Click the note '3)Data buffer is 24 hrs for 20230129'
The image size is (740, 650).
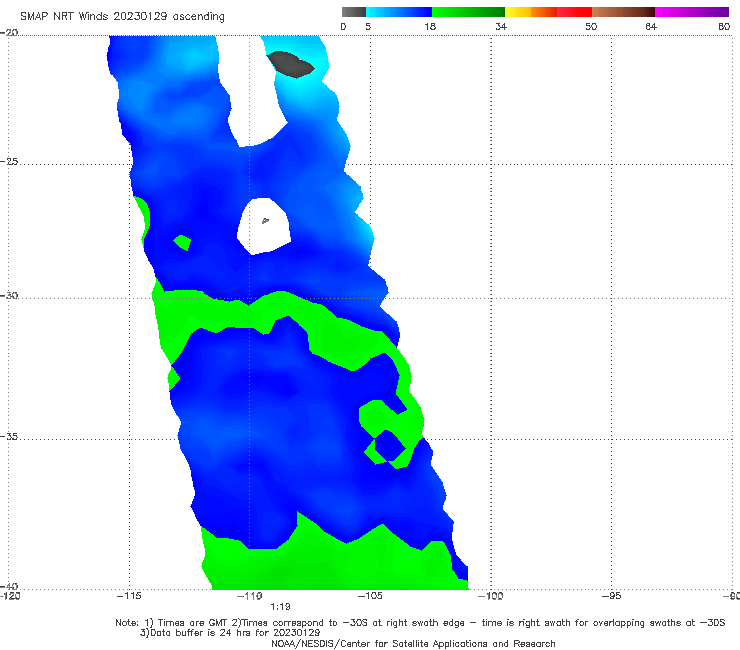coord(230,633)
